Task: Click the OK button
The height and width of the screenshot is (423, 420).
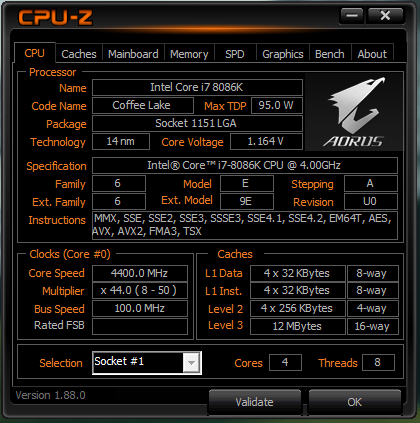Action: [x=355, y=402]
